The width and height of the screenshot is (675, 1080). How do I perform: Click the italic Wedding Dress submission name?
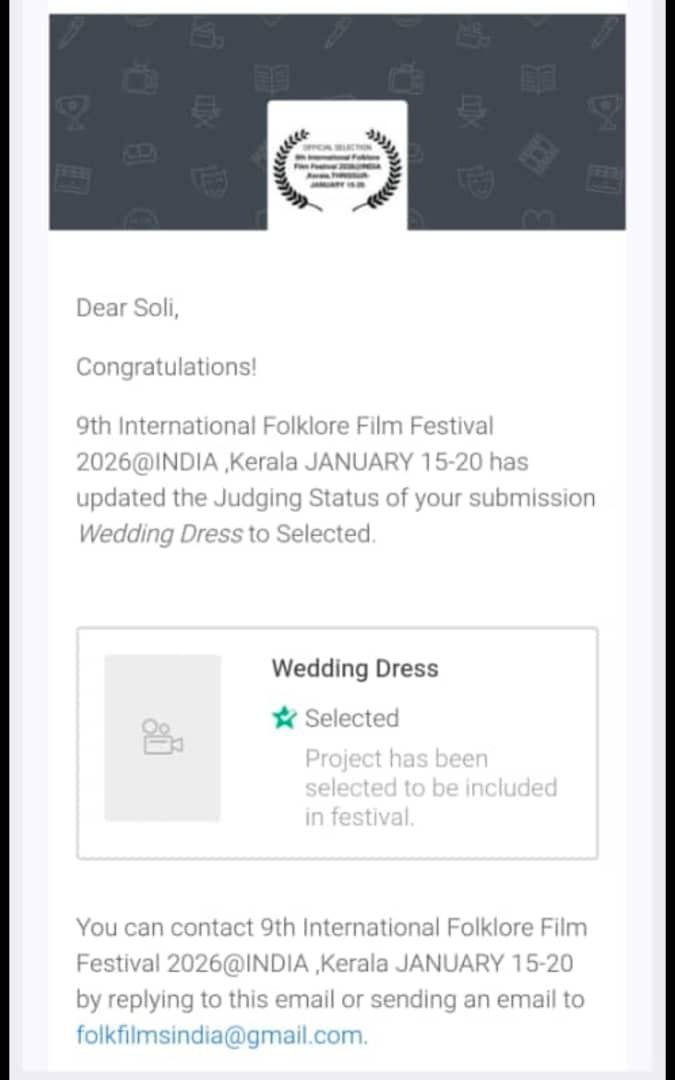(x=160, y=534)
